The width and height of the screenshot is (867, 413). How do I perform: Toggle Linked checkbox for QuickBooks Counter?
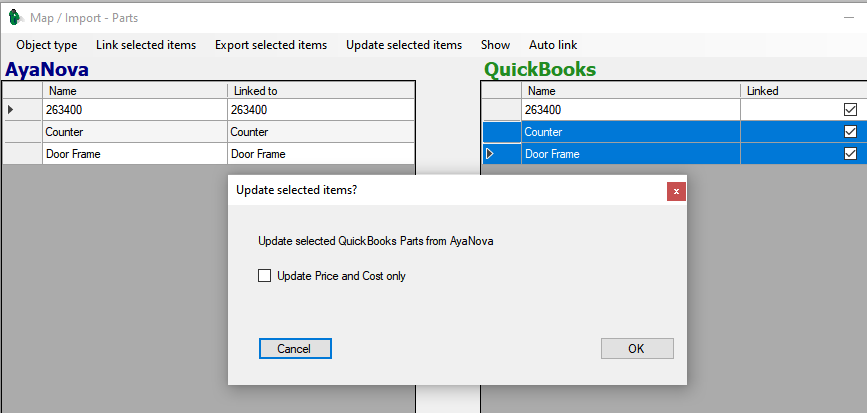850,132
